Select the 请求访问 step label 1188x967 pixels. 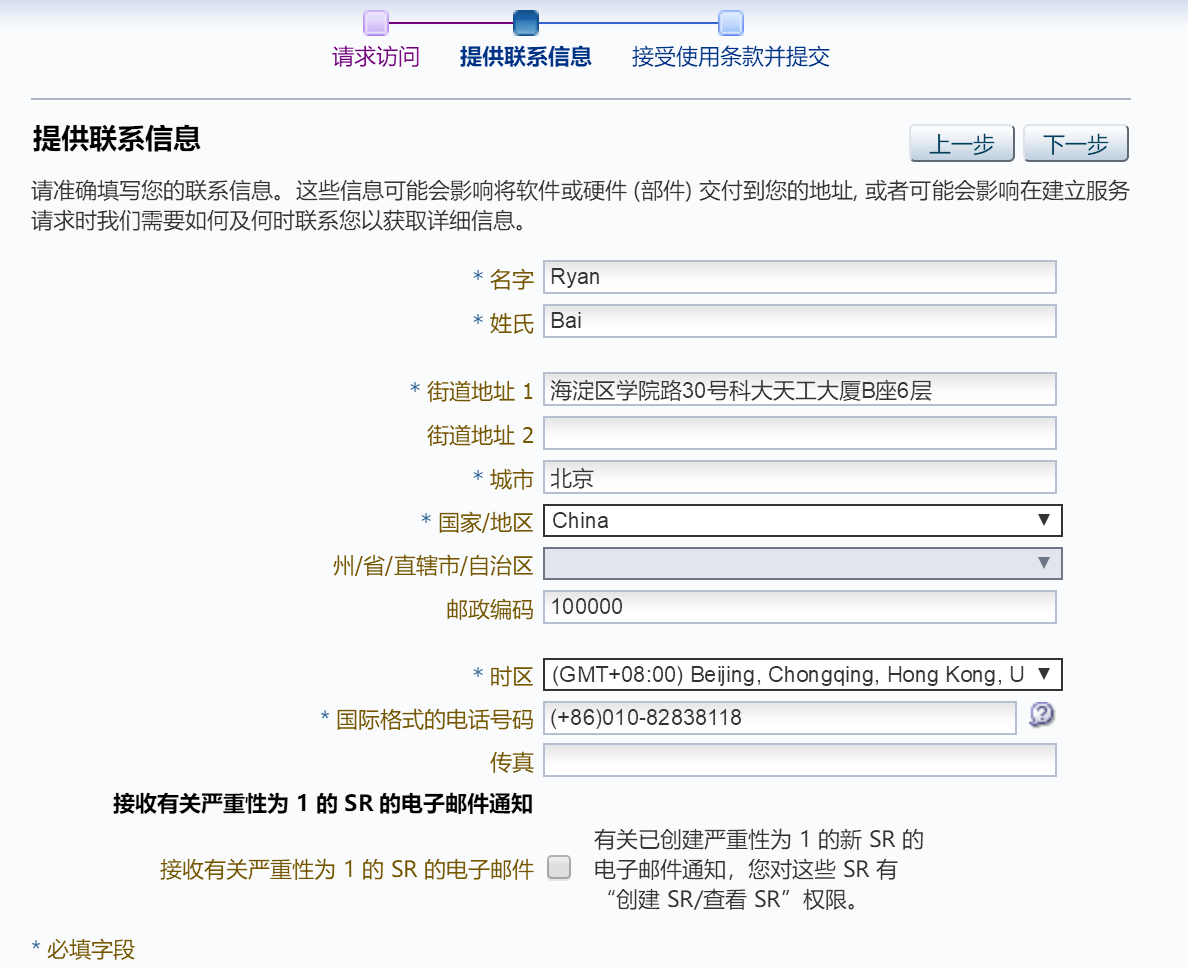375,56
